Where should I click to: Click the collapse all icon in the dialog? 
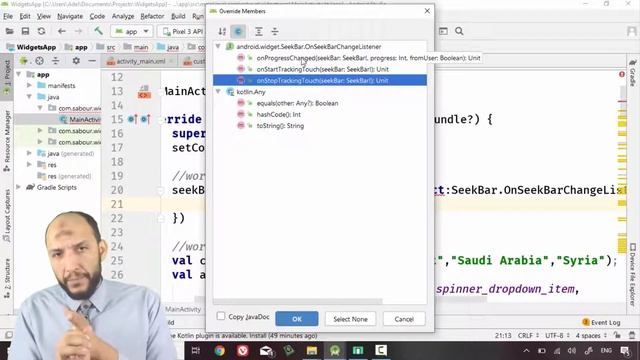[275, 31]
